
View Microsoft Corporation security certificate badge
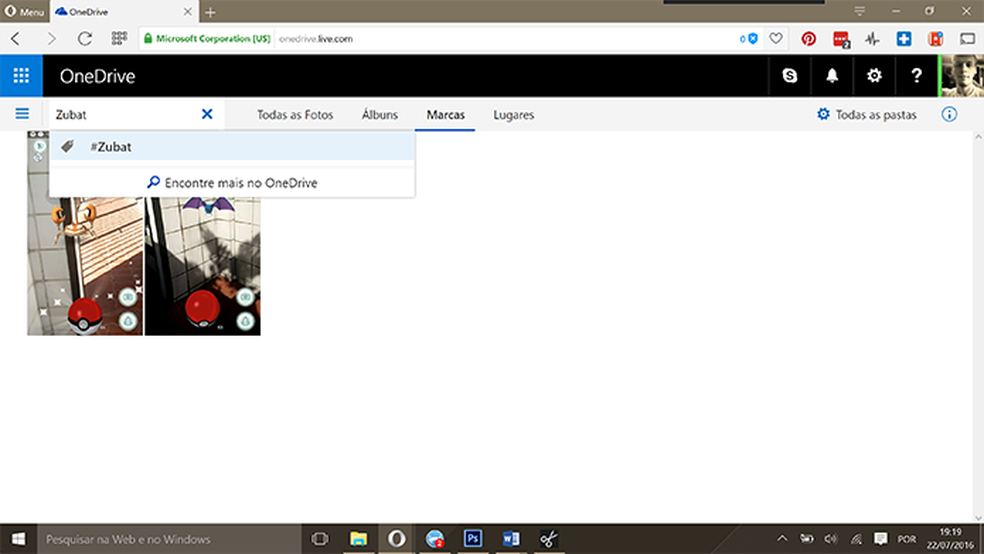[x=207, y=39]
